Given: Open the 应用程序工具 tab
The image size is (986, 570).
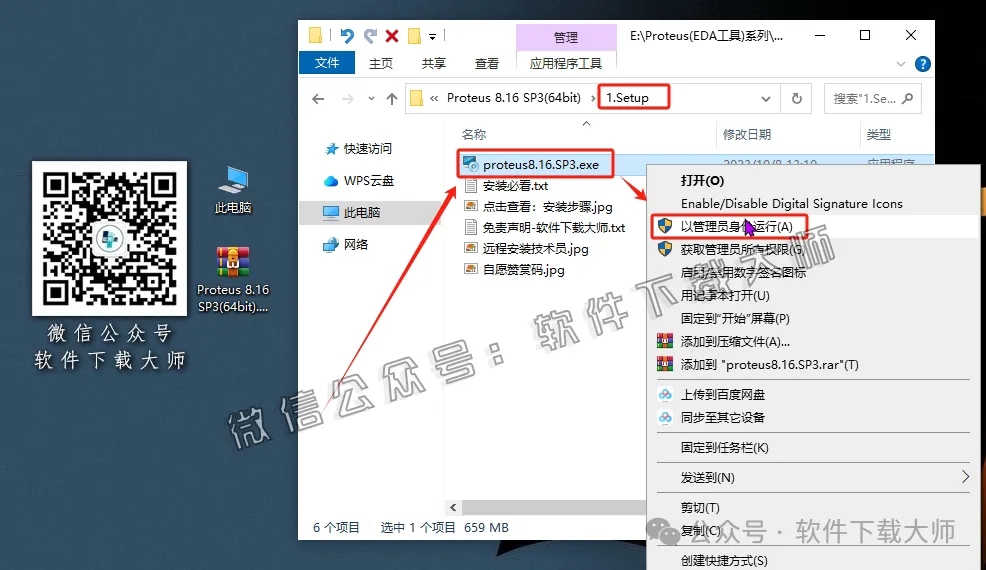Looking at the screenshot, I should point(565,63).
